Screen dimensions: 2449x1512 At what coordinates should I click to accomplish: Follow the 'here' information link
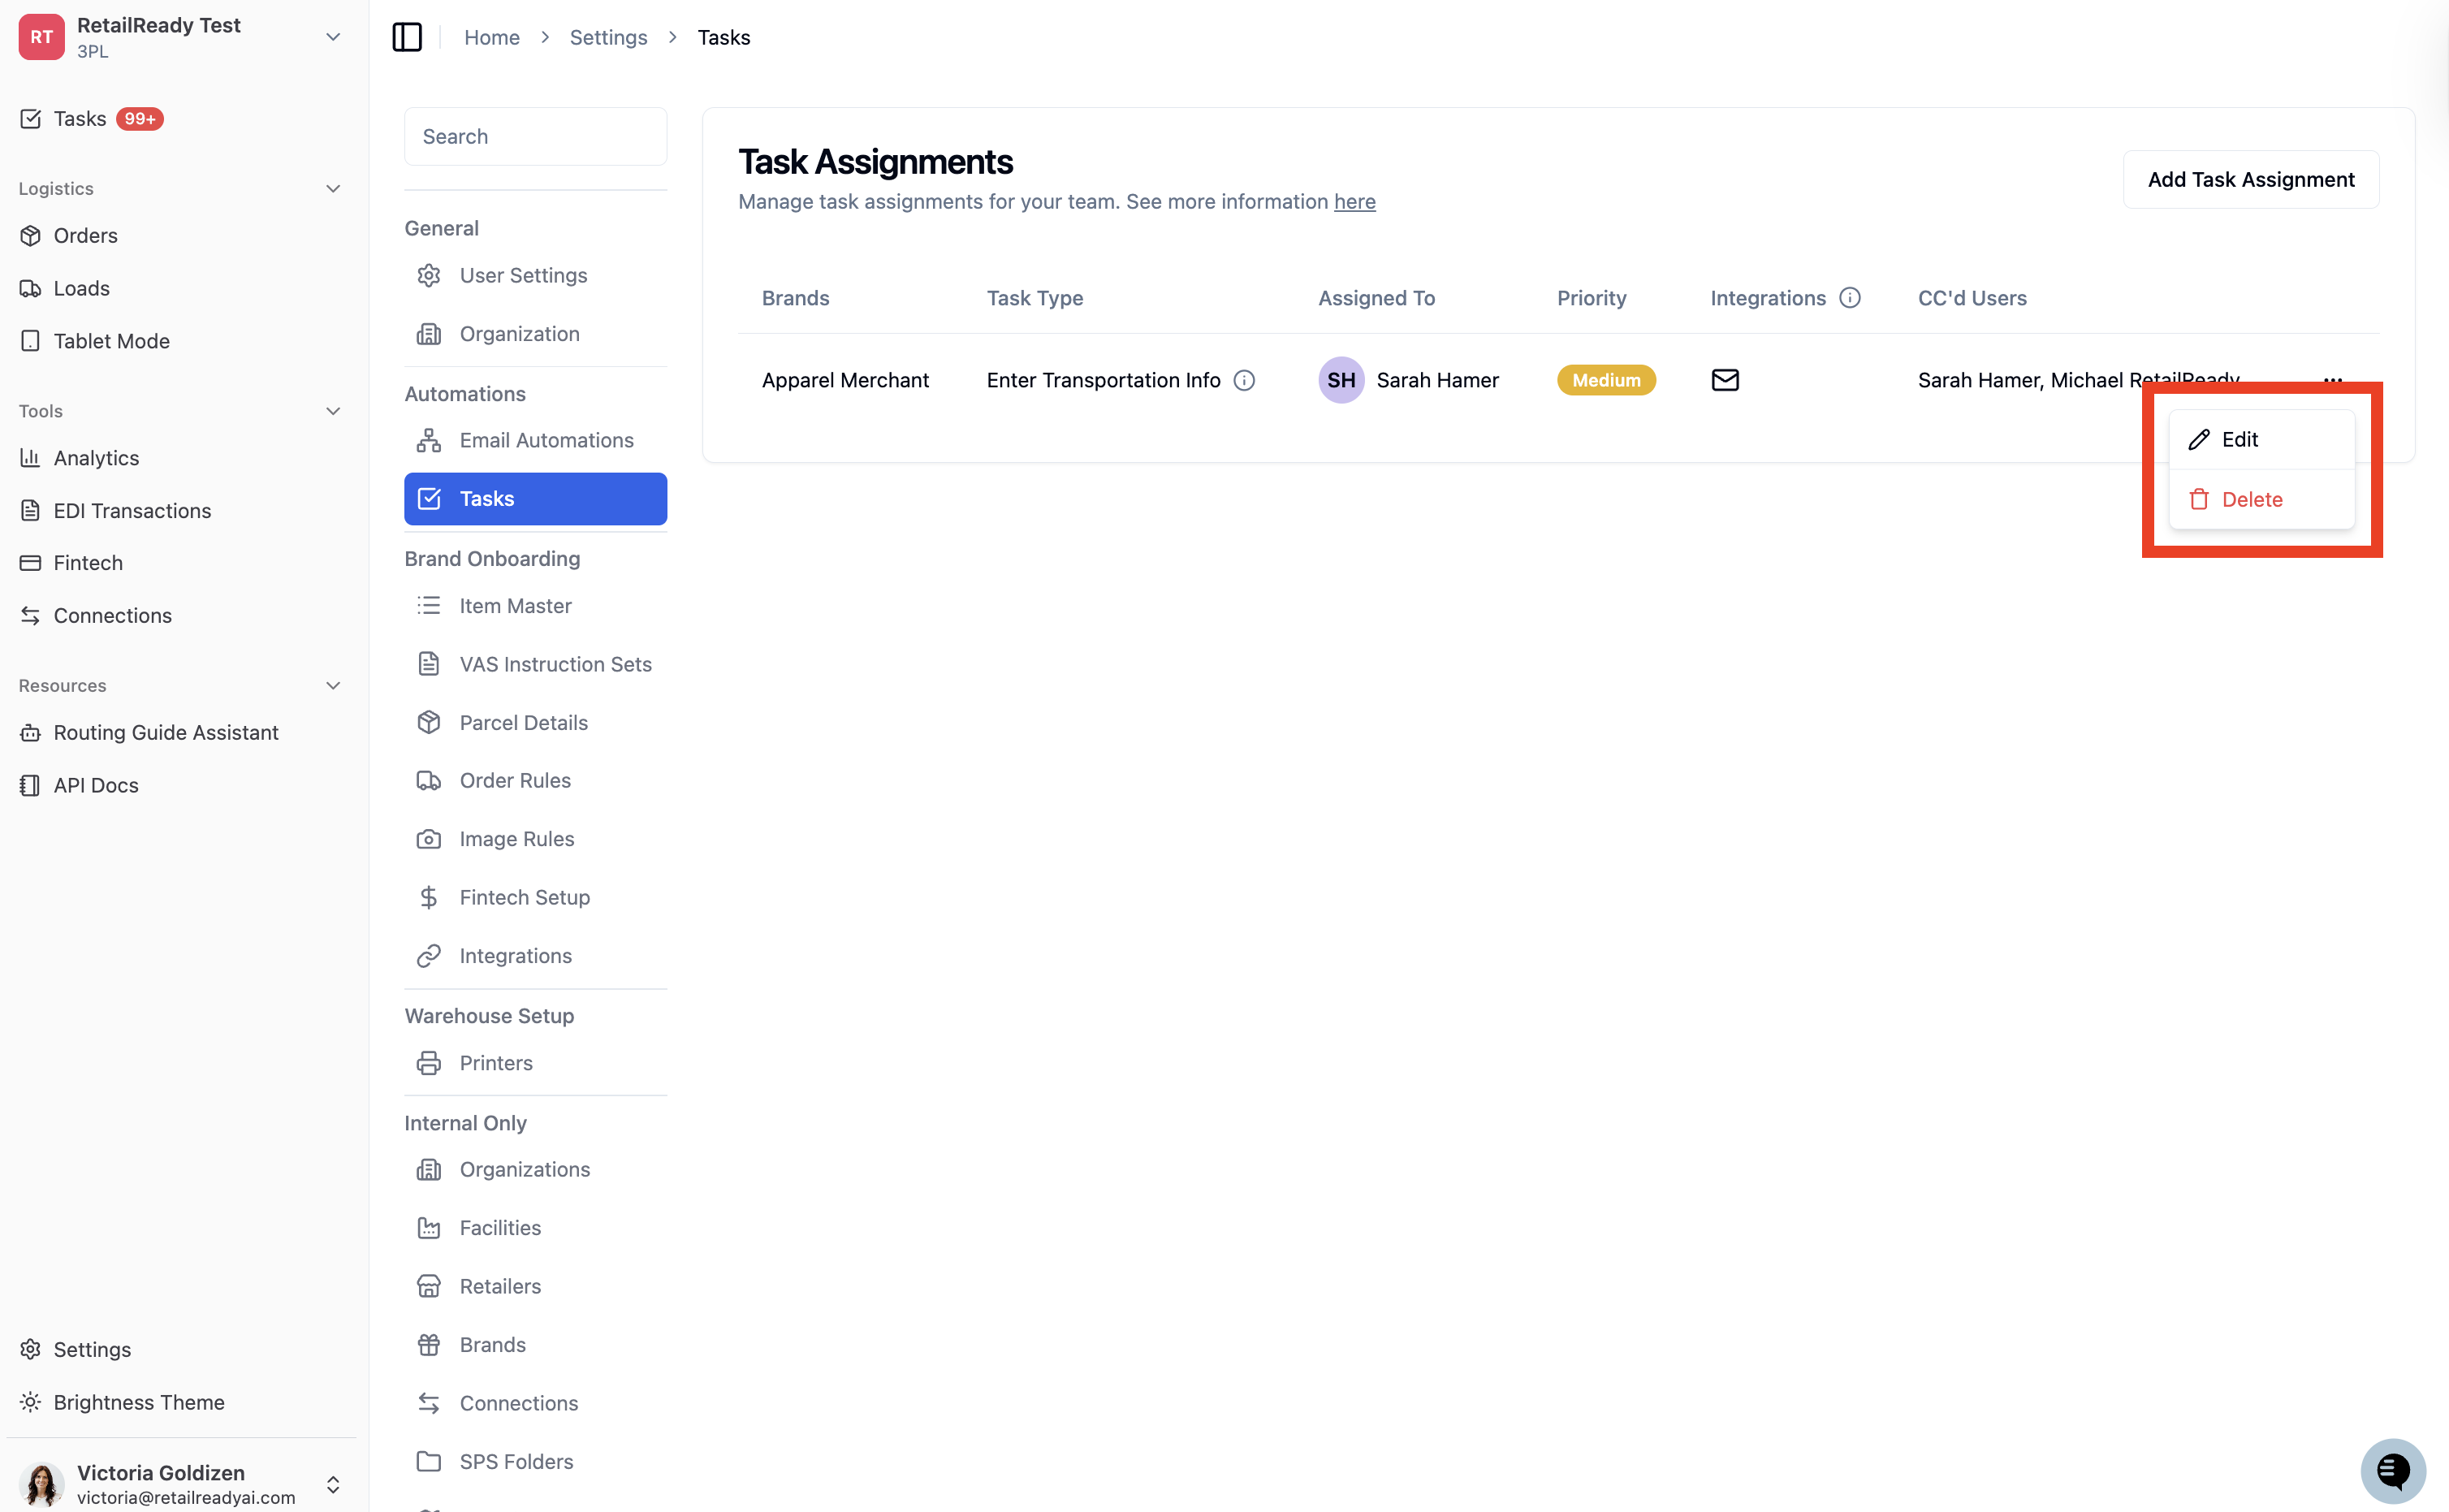1354,201
